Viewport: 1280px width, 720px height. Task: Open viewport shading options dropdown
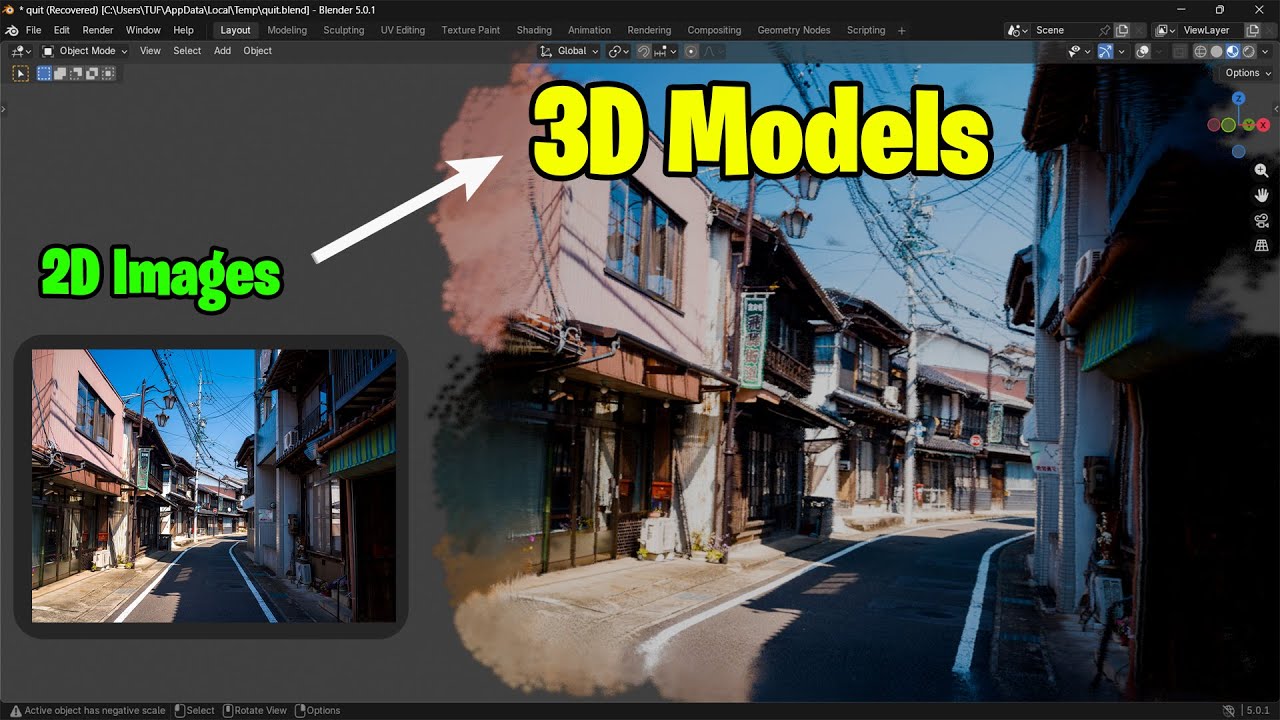click(1265, 51)
